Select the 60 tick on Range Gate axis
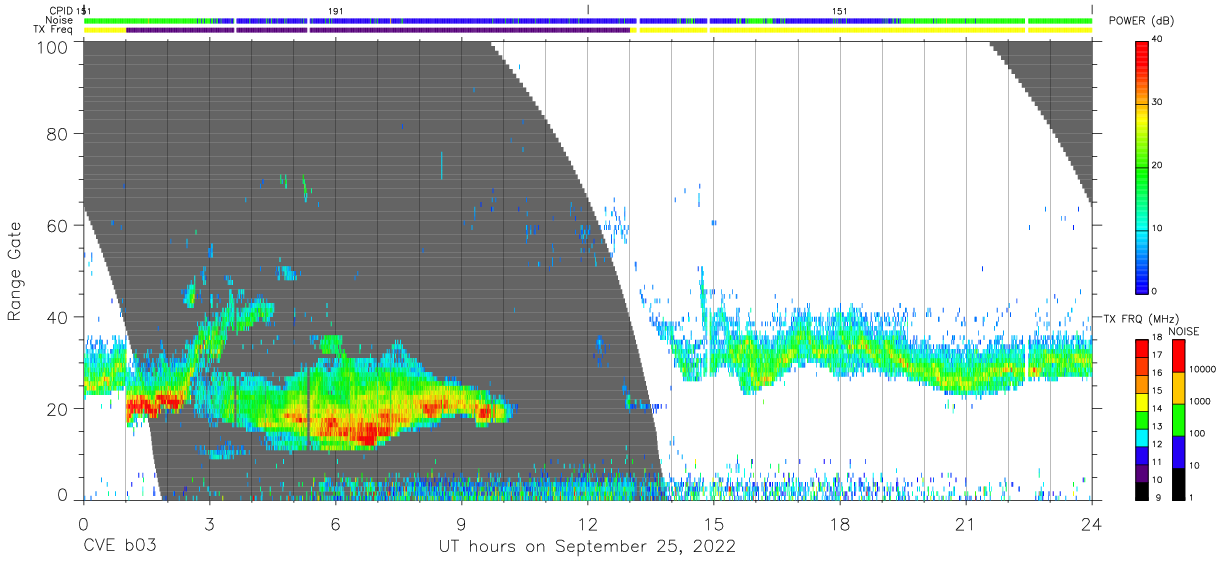This screenshot has width=1228, height=567. 57,226
